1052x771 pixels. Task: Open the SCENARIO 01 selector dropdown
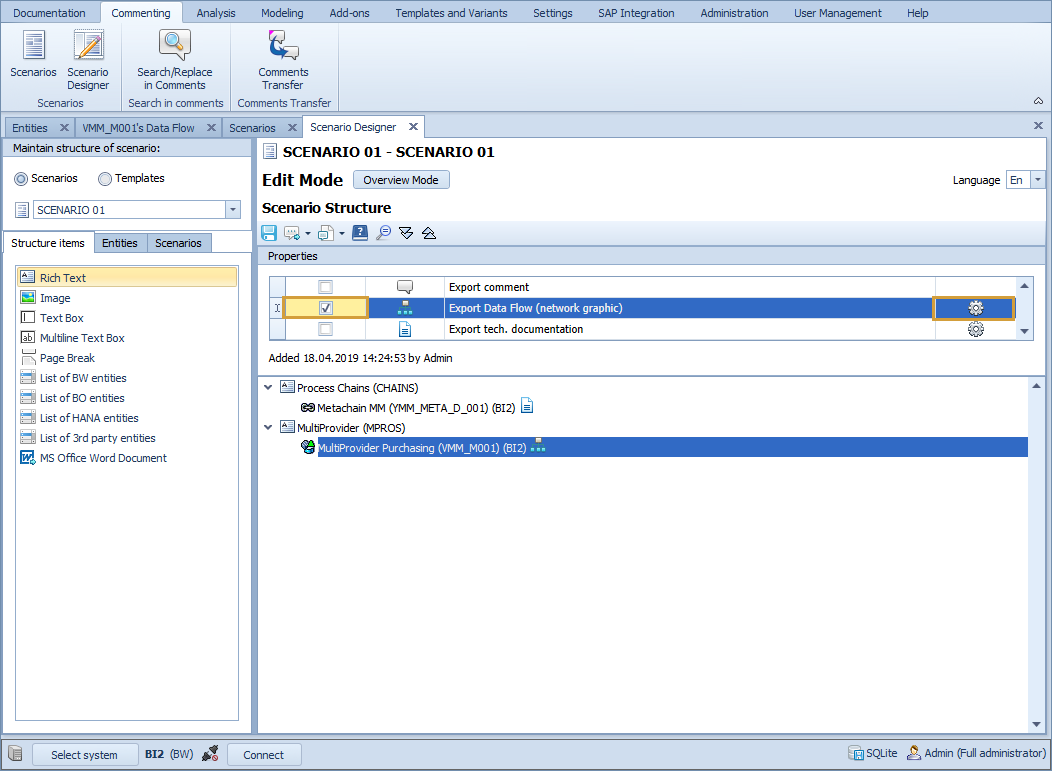[232, 210]
